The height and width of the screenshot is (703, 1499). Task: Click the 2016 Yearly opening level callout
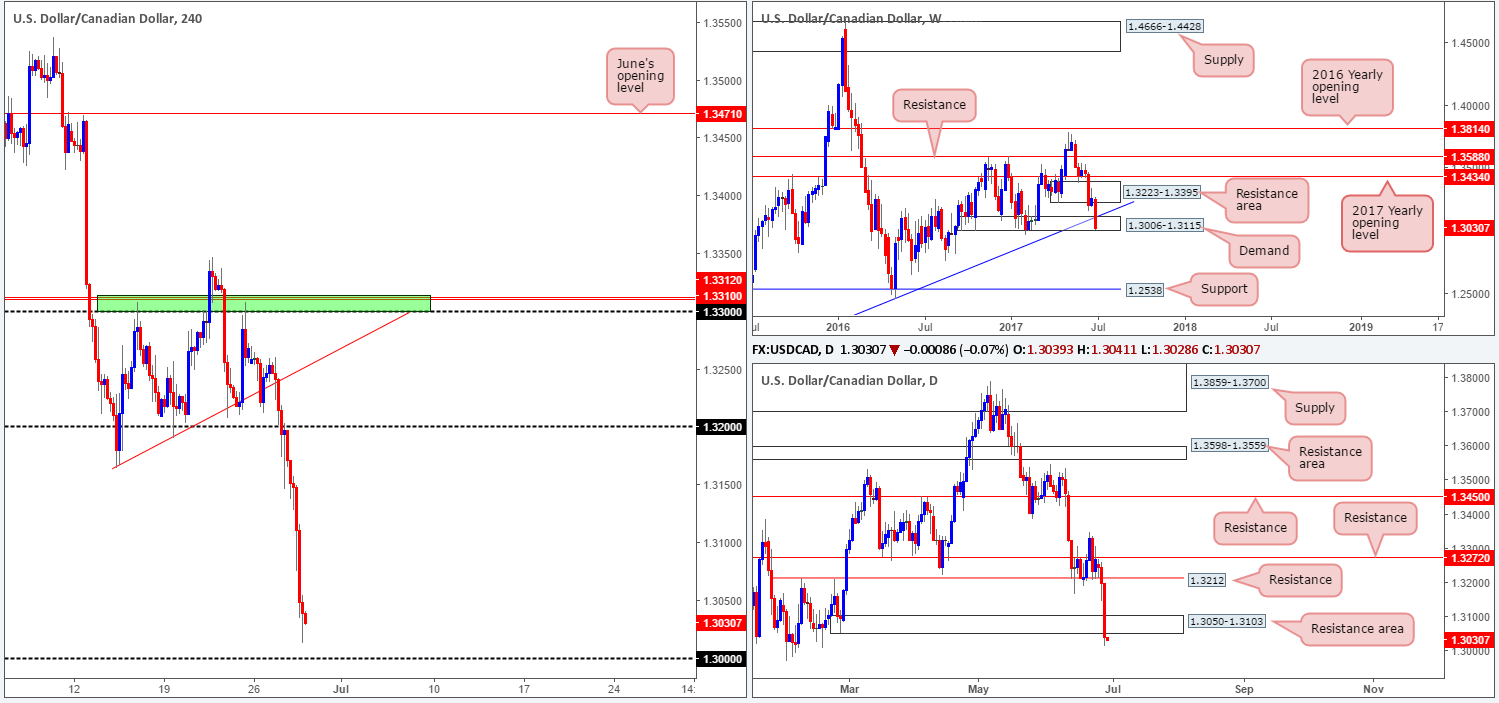click(1345, 87)
